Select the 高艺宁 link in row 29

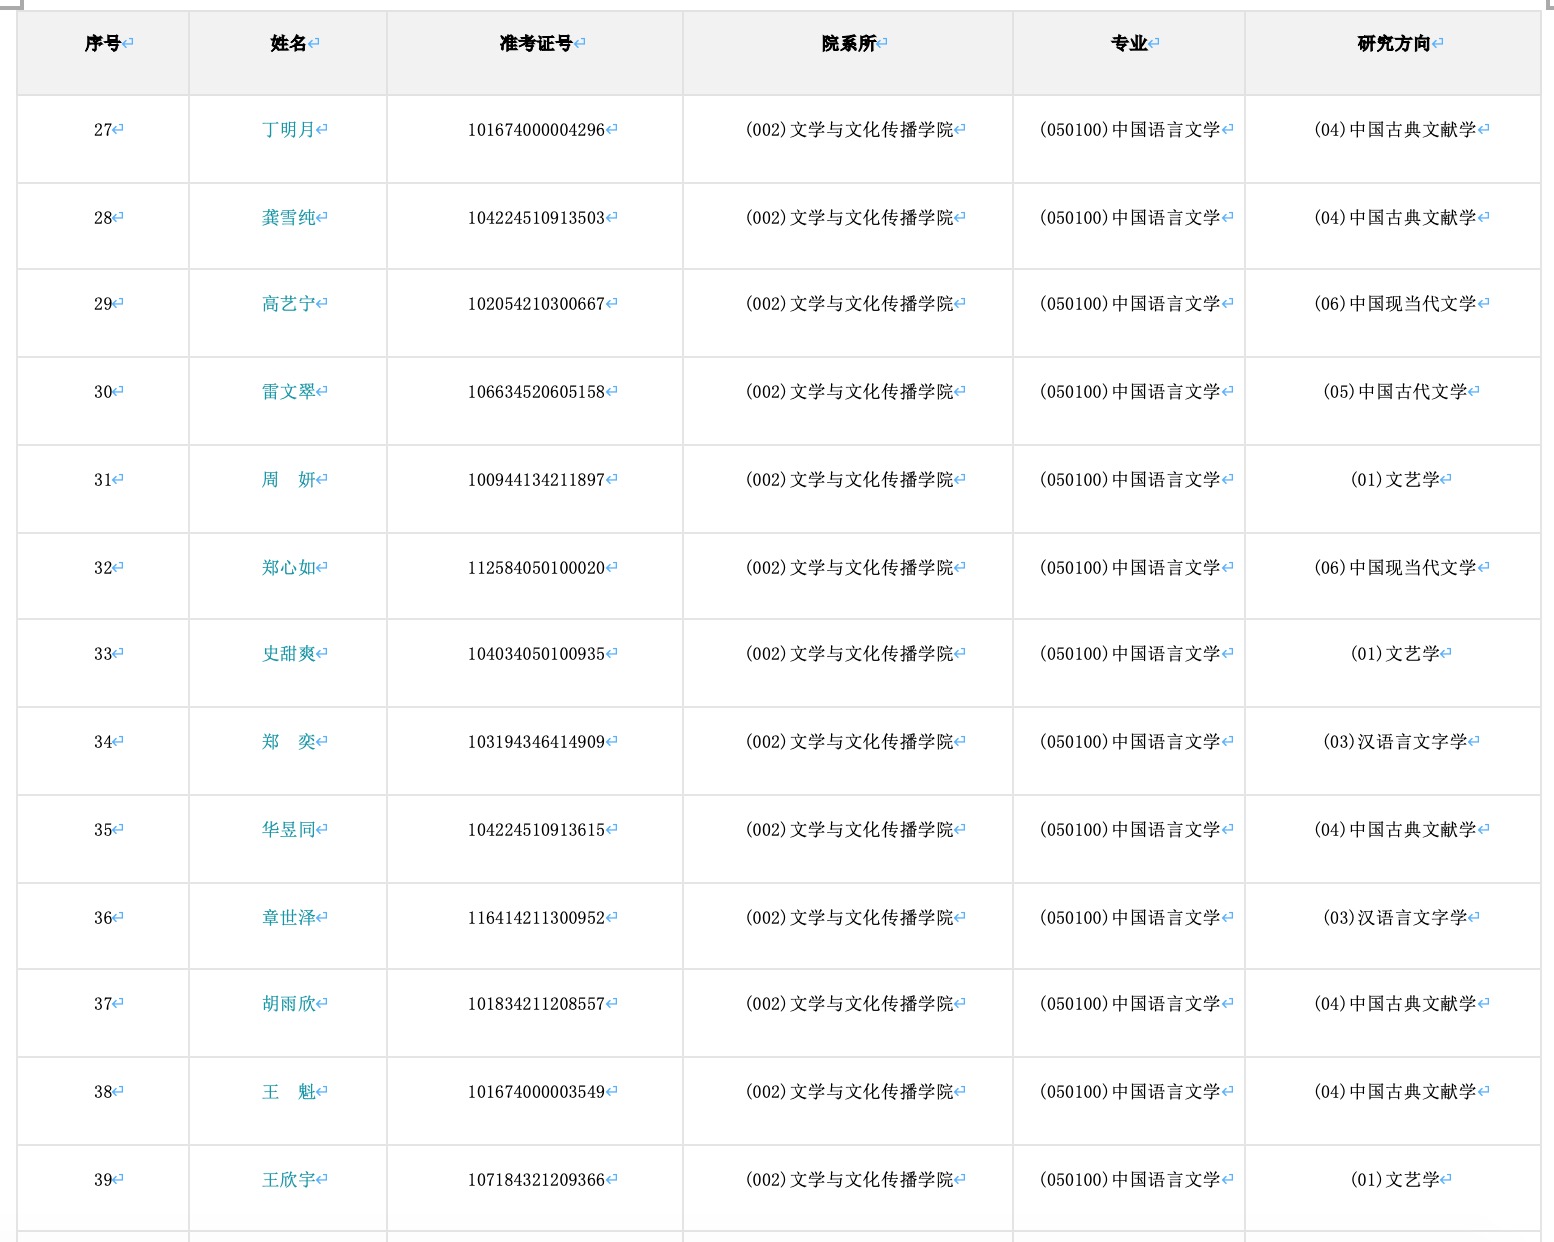pyautogui.click(x=288, y=304)
